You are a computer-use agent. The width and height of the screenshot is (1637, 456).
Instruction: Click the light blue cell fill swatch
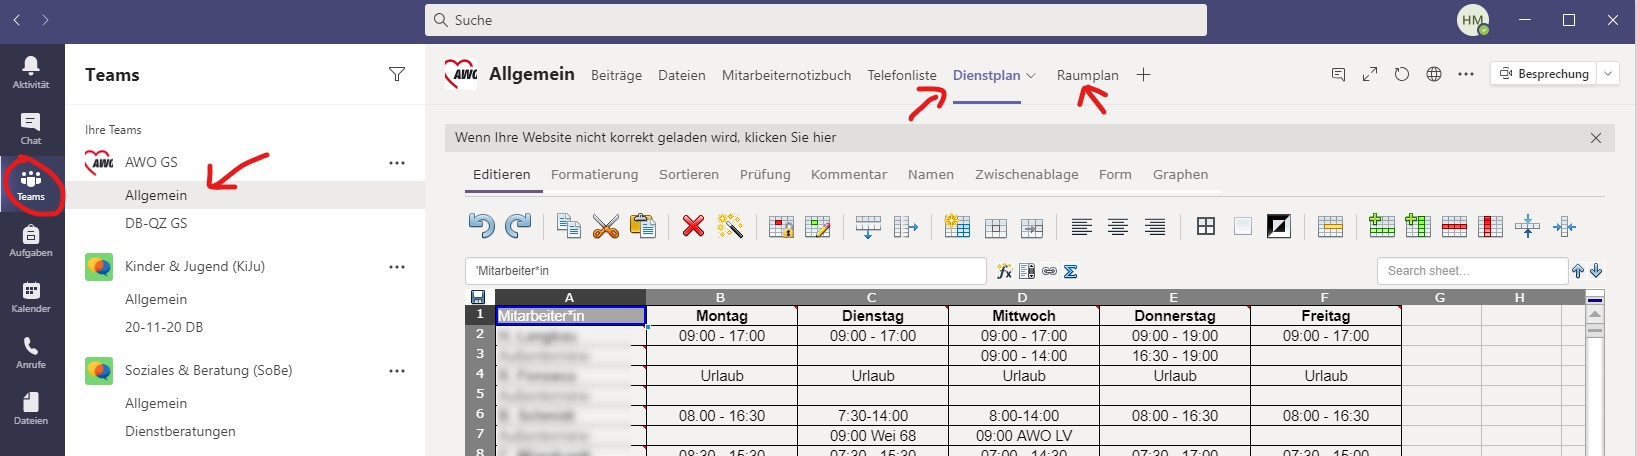coord(1243,226)
